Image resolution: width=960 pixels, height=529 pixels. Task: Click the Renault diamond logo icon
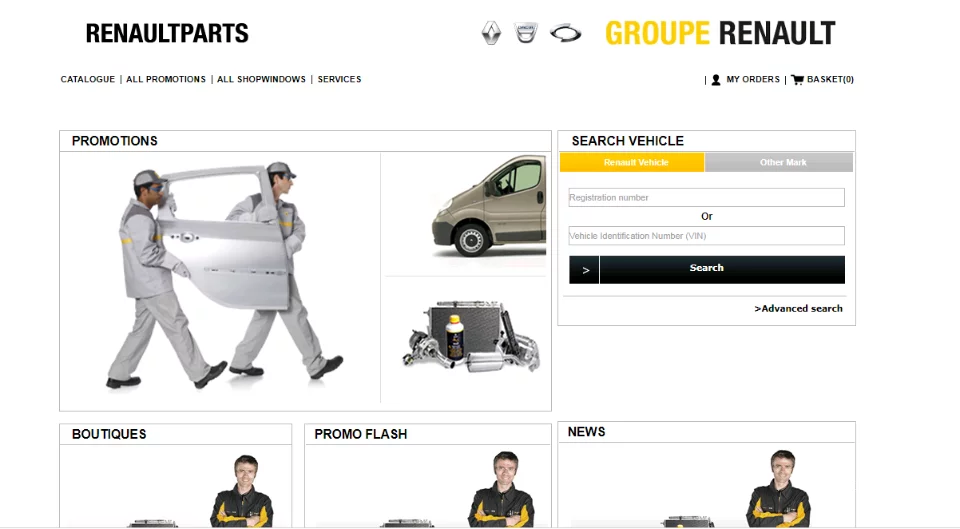(x=491, y=33)
